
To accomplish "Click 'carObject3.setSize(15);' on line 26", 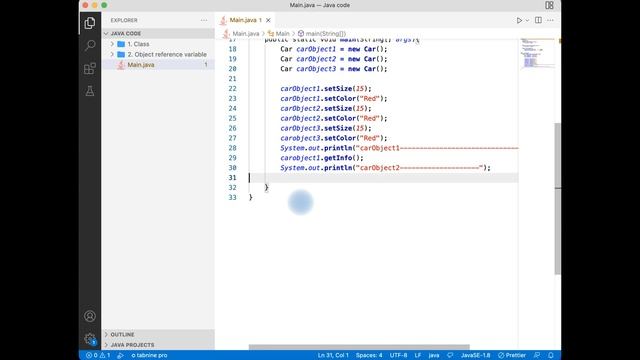I will point(326,128).
